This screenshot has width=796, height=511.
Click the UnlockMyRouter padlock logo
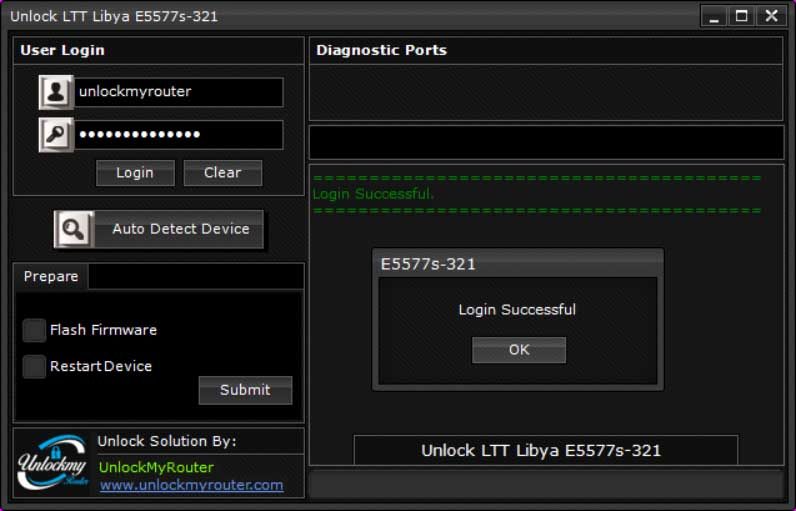click(52, 464)
